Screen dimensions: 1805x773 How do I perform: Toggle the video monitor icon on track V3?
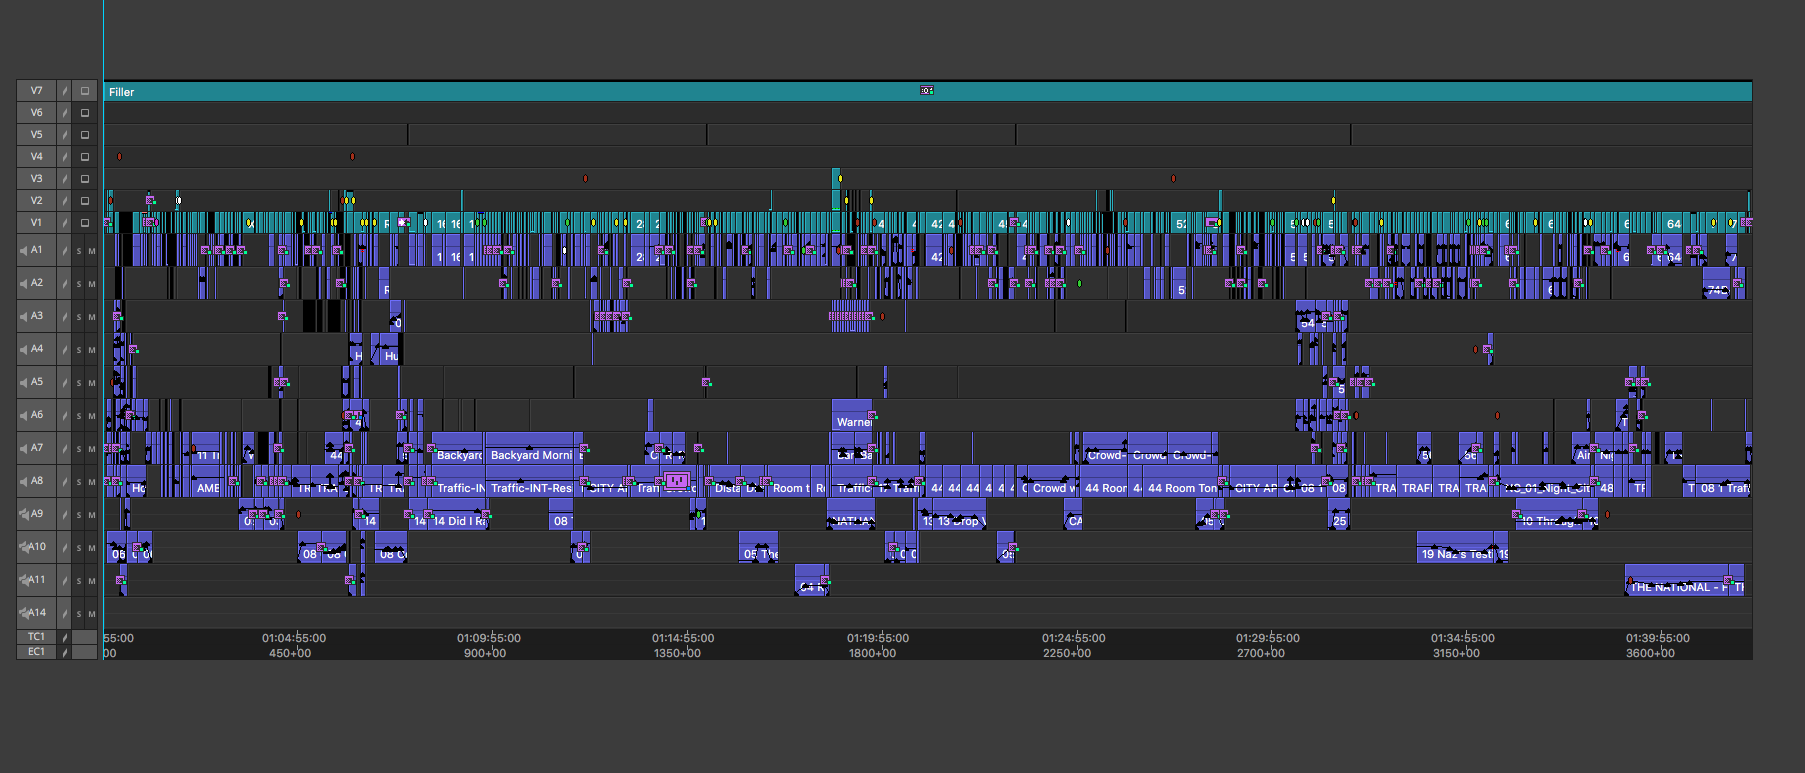[x=85, y=179]
